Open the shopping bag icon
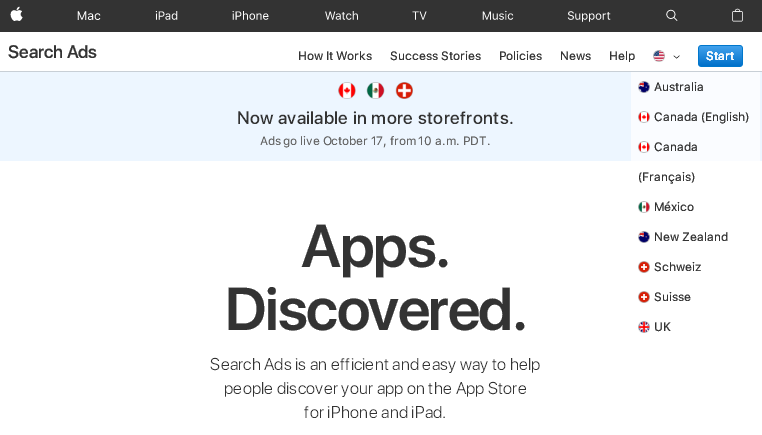 pyautogui.click(x=738, y=15)
